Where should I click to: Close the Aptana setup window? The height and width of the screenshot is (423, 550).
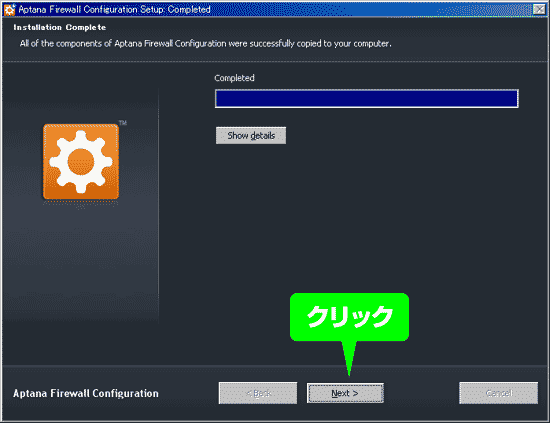(539, 9)
